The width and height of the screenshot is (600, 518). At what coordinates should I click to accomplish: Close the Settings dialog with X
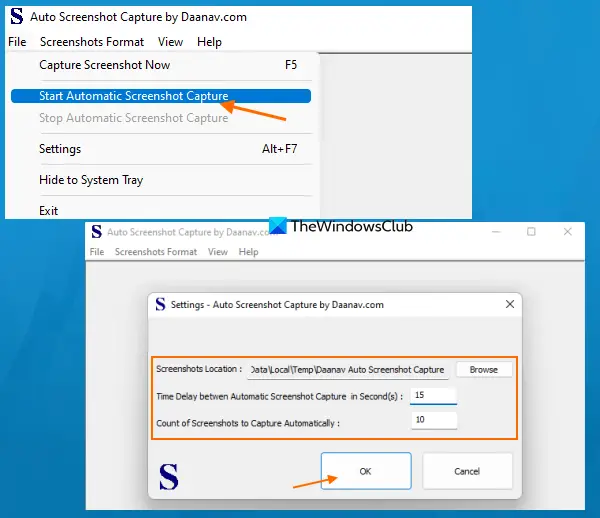(x=510, y=304)
